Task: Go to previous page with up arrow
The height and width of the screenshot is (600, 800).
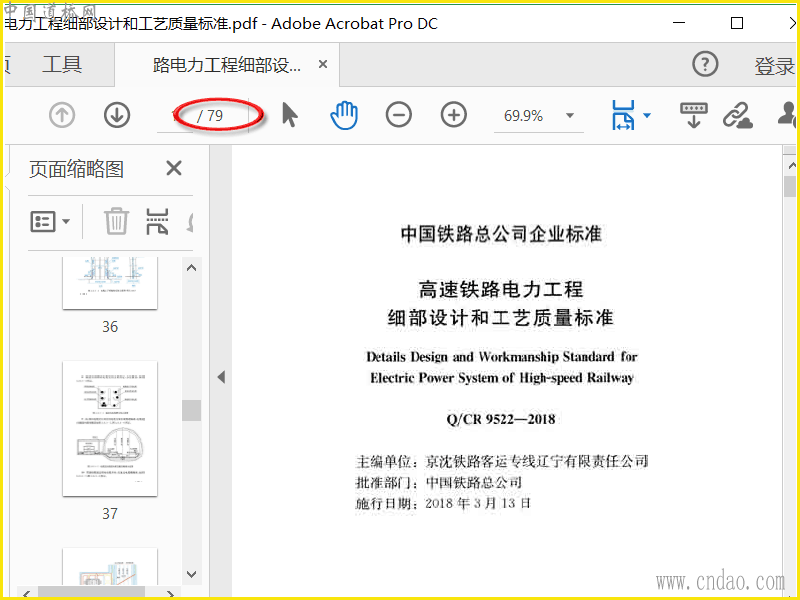Action: click(62, 115)
